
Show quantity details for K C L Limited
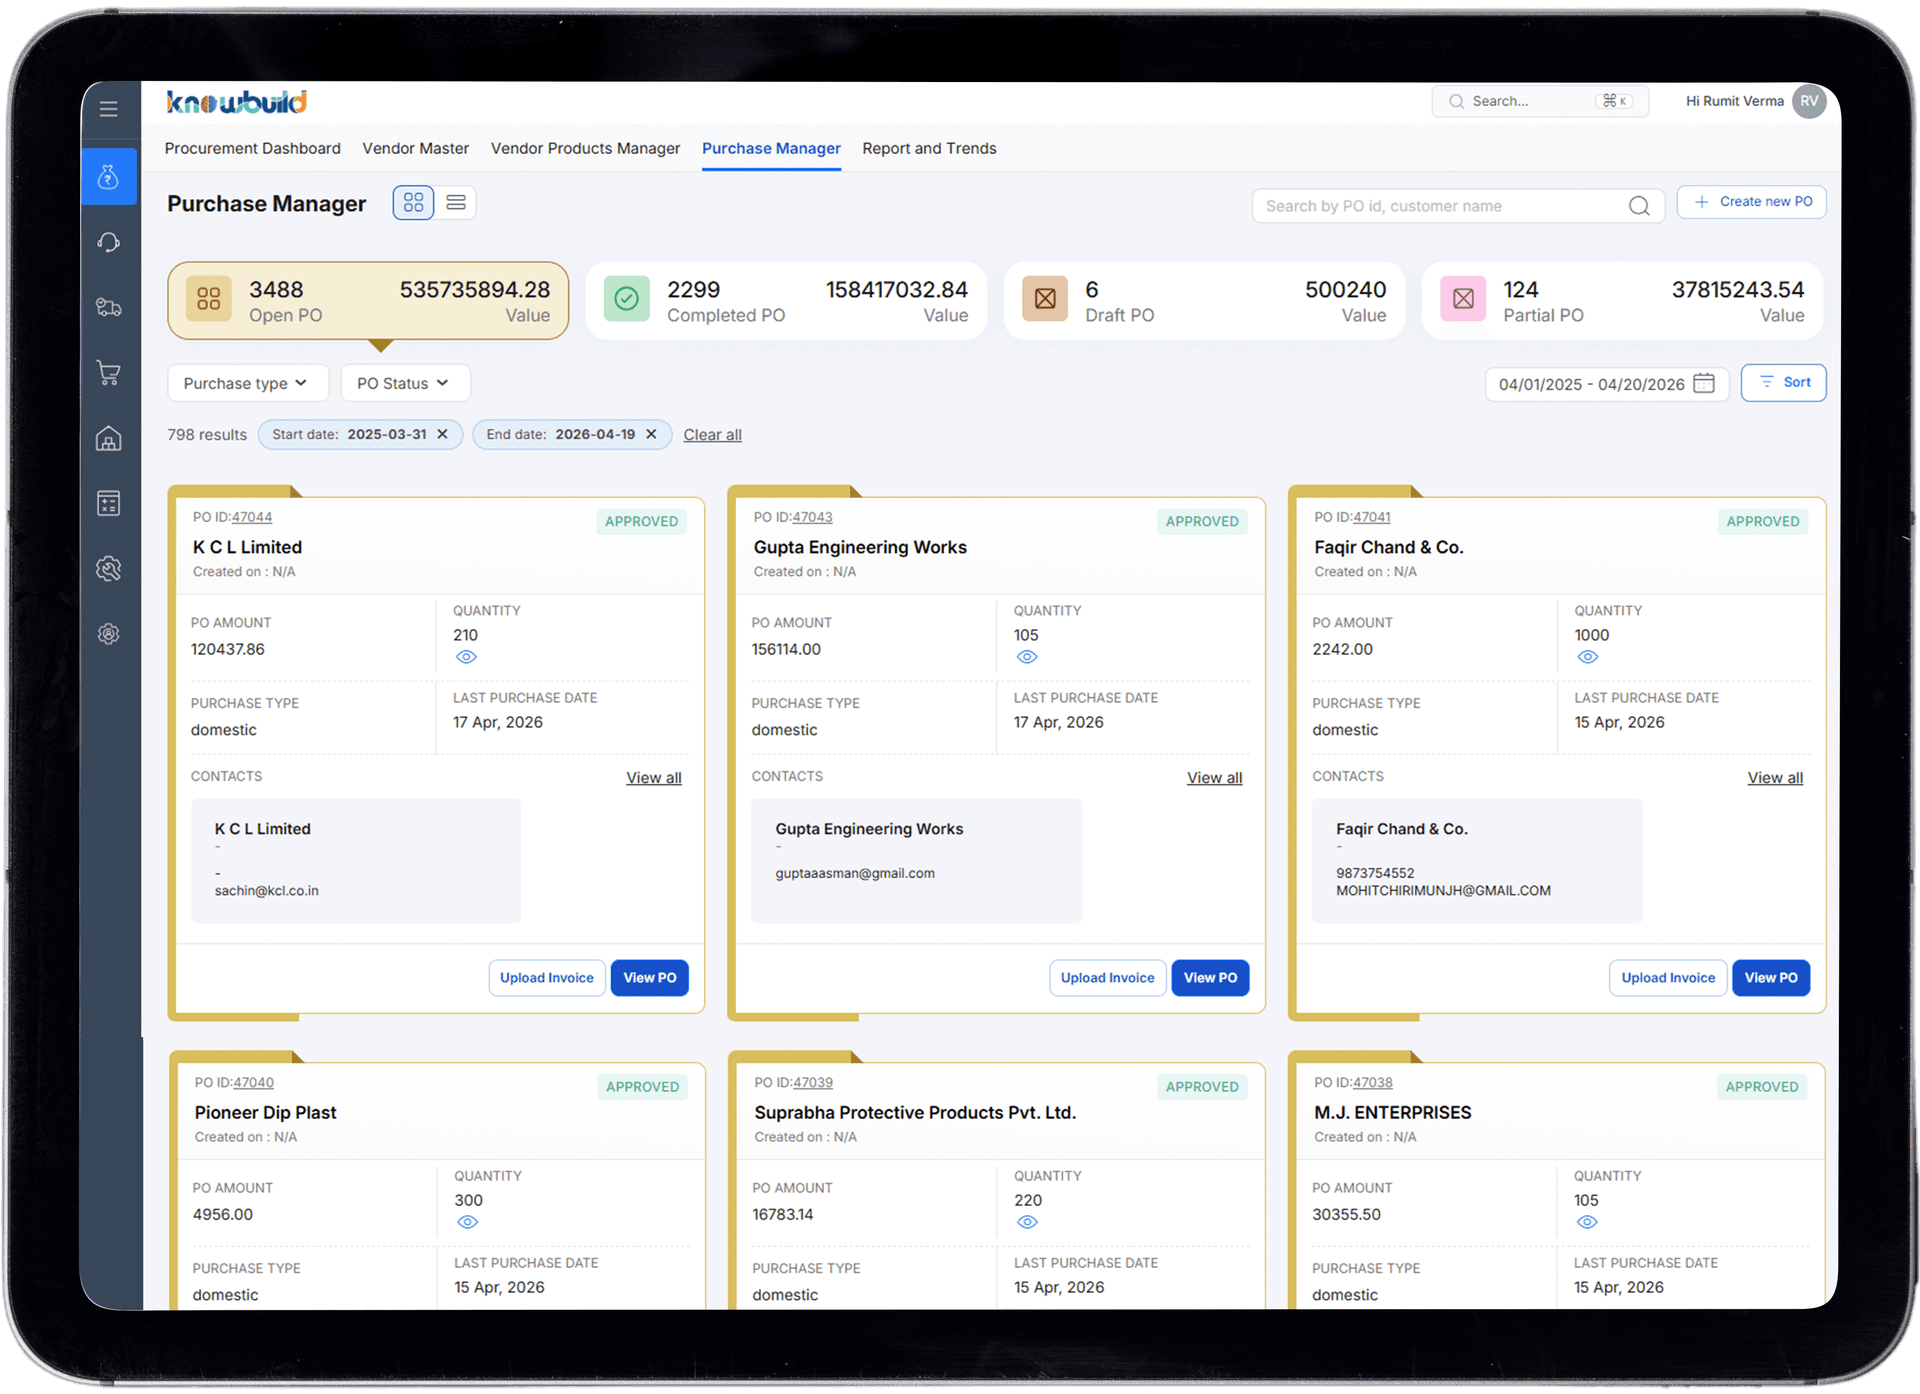pos(466,657)
